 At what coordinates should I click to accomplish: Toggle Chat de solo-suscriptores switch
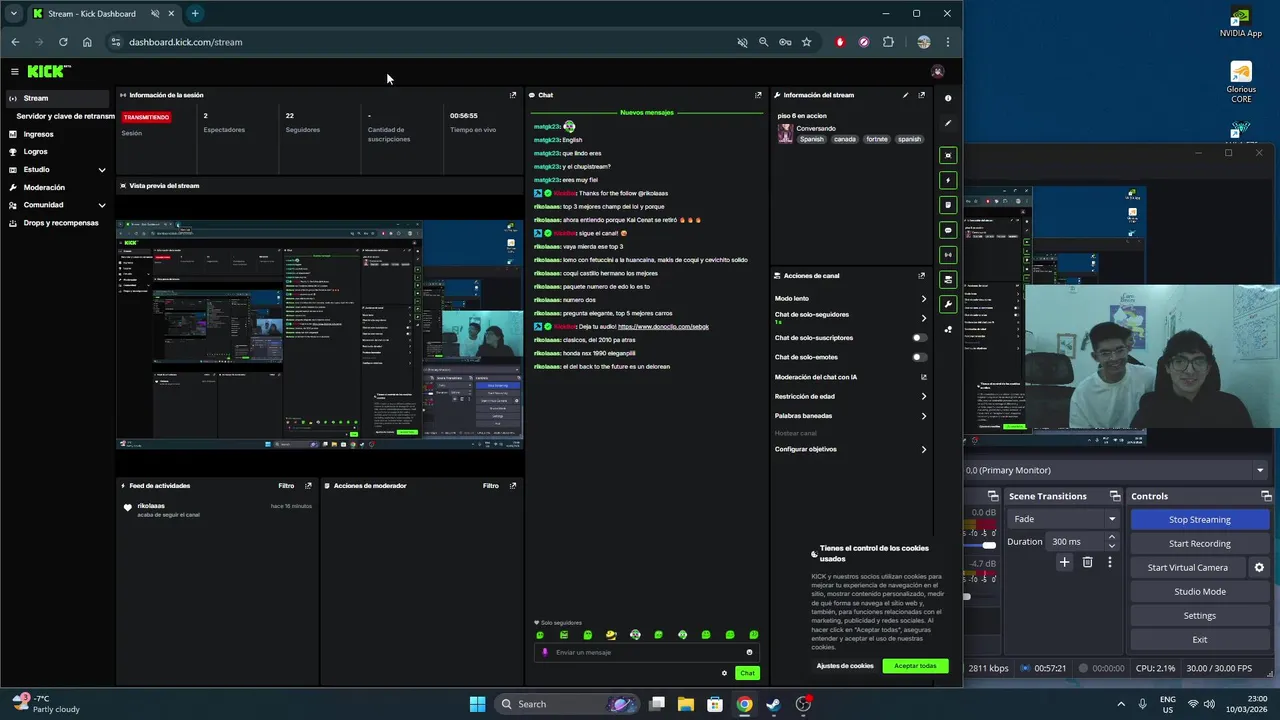(x=919, y=338)
